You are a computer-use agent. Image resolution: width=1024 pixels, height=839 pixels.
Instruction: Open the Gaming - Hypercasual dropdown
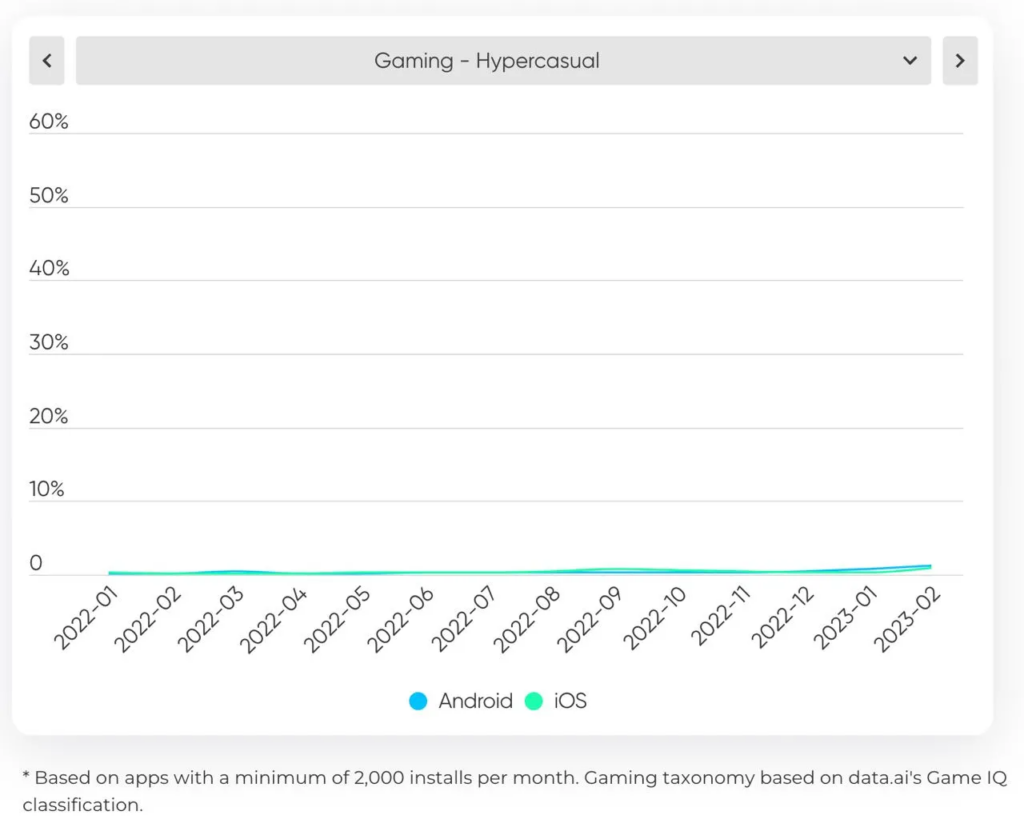[487, 61]
